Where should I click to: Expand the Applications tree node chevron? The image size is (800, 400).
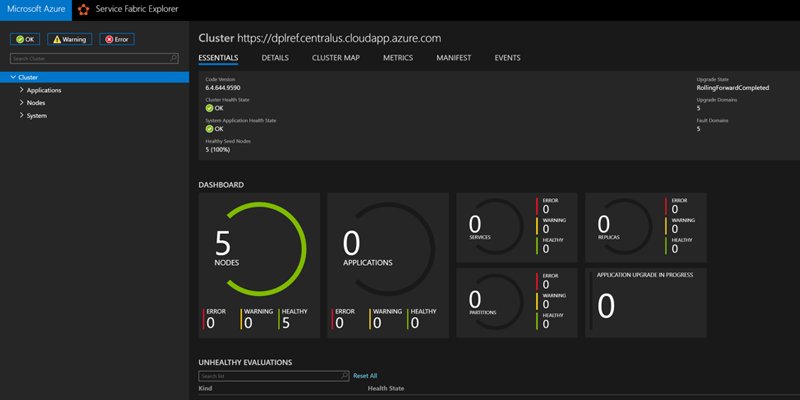pyautogui.click(x=21, y=90)
